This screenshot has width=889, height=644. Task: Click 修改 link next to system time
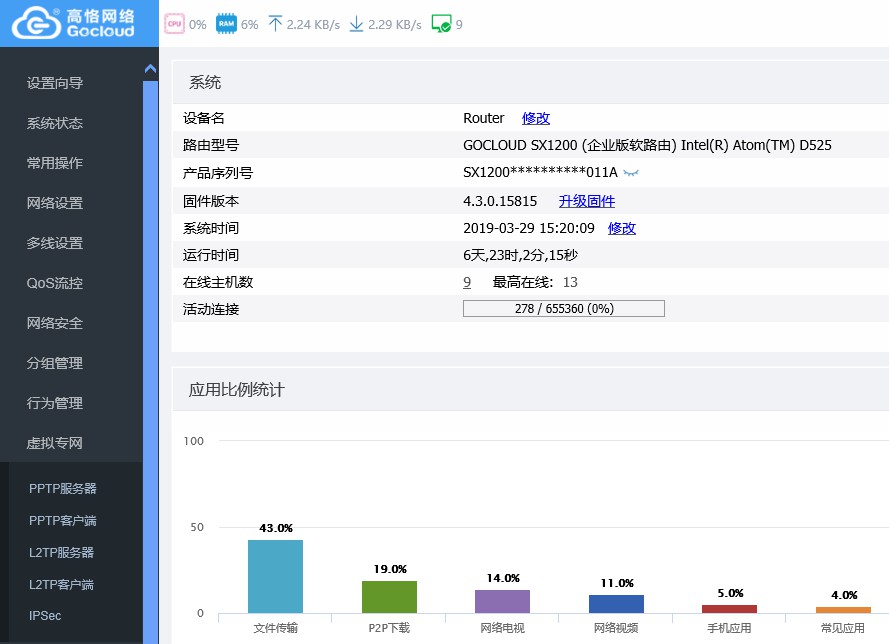(x=622, y=228)
